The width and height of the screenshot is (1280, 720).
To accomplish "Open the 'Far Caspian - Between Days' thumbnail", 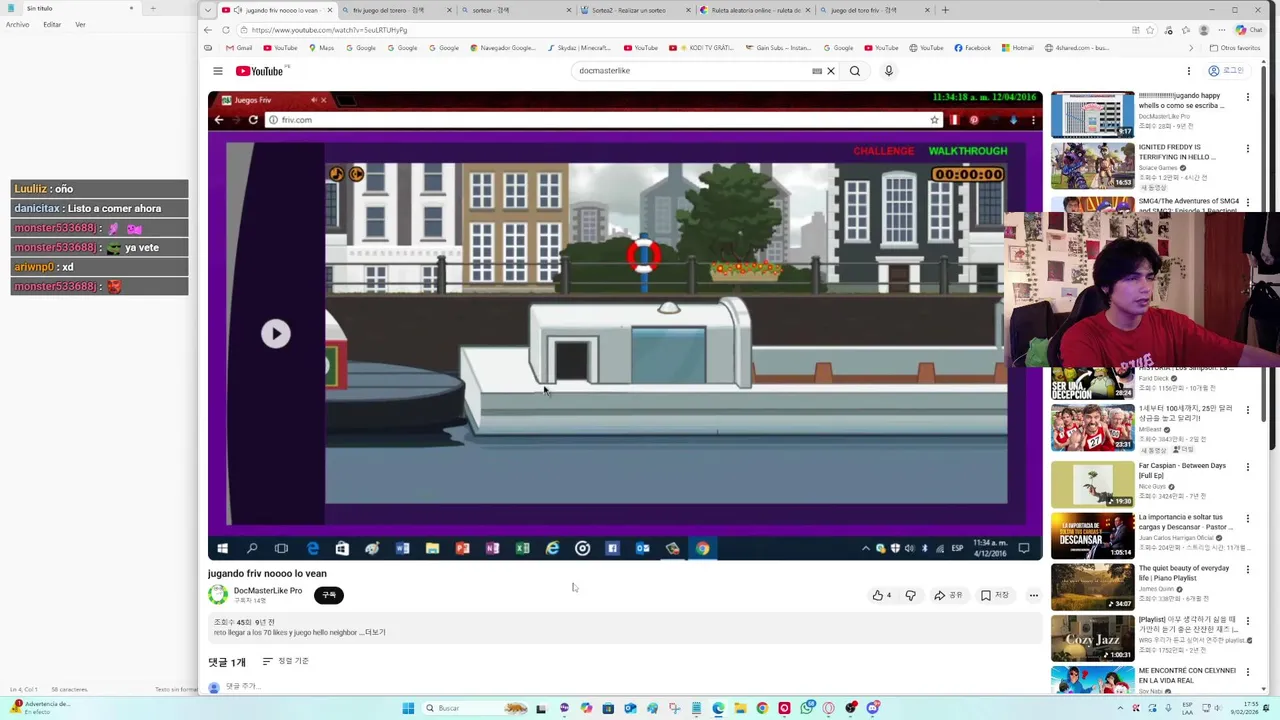I will tap(1092, 484).
